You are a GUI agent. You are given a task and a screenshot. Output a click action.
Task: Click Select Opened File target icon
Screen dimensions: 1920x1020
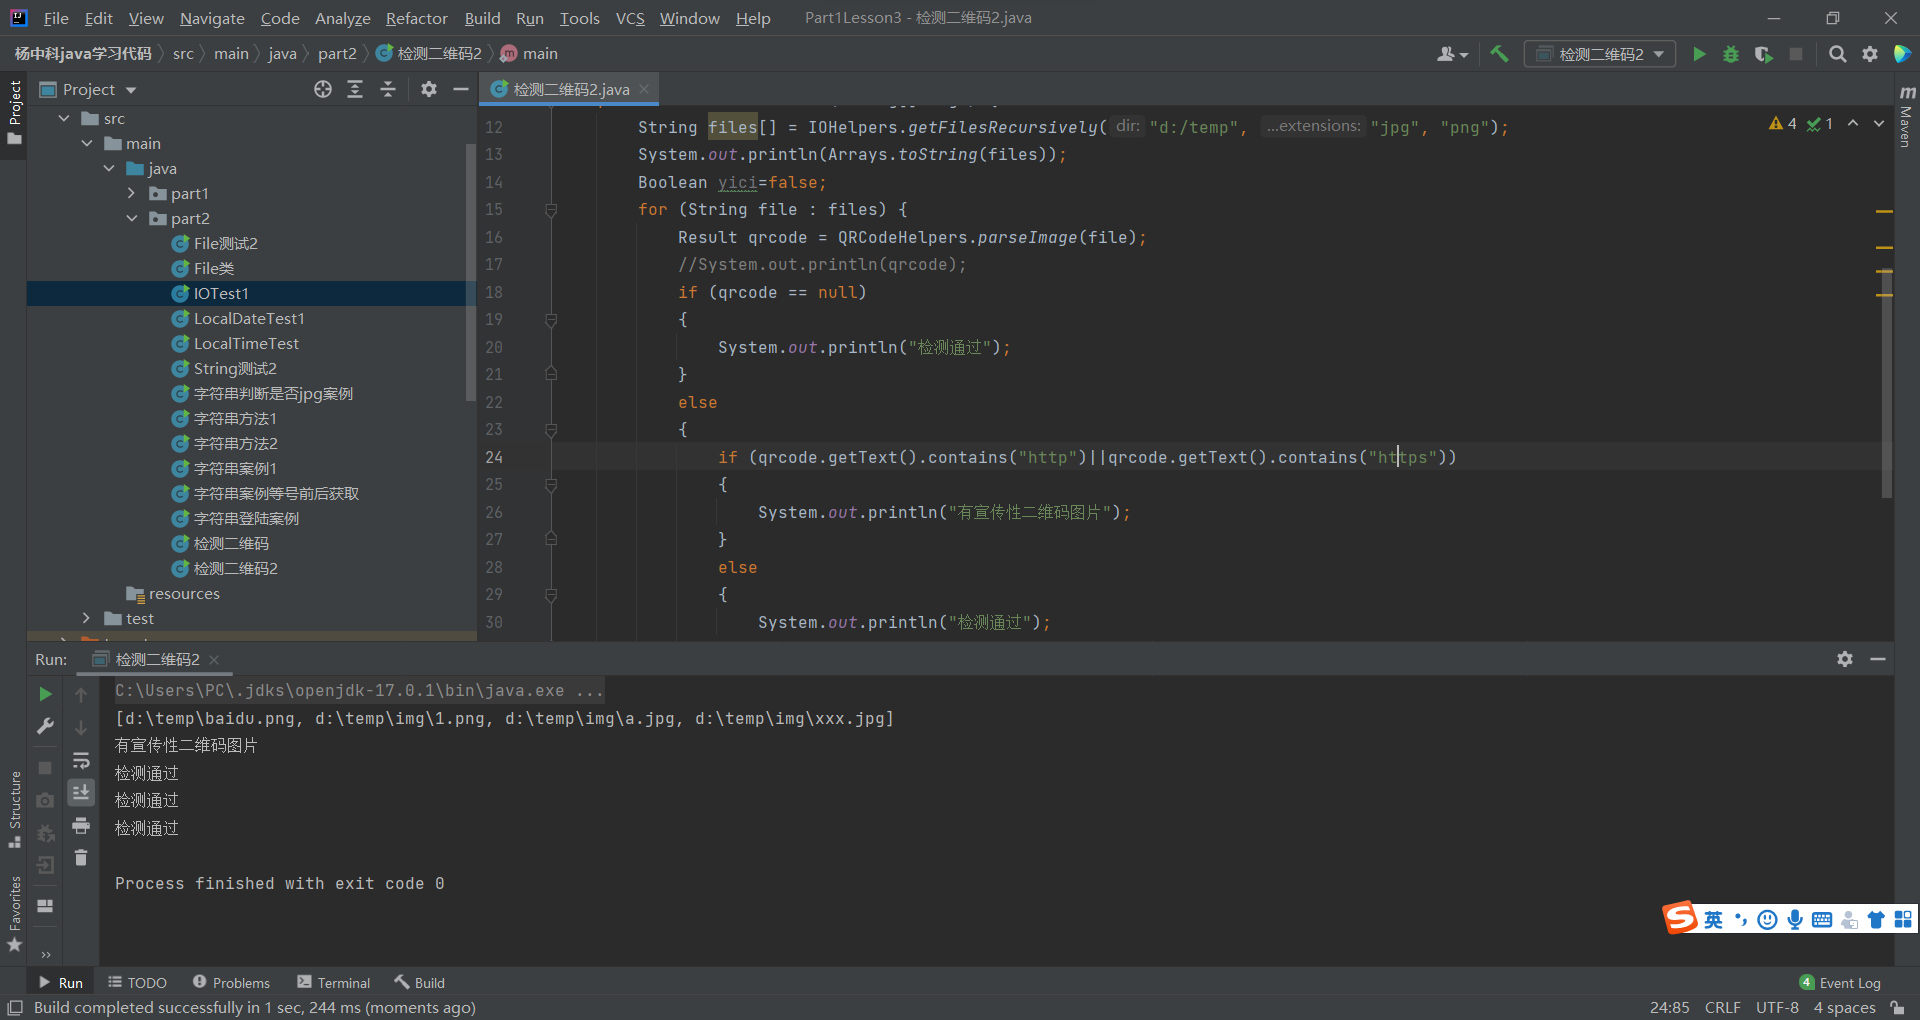click(x=322, y=89)
